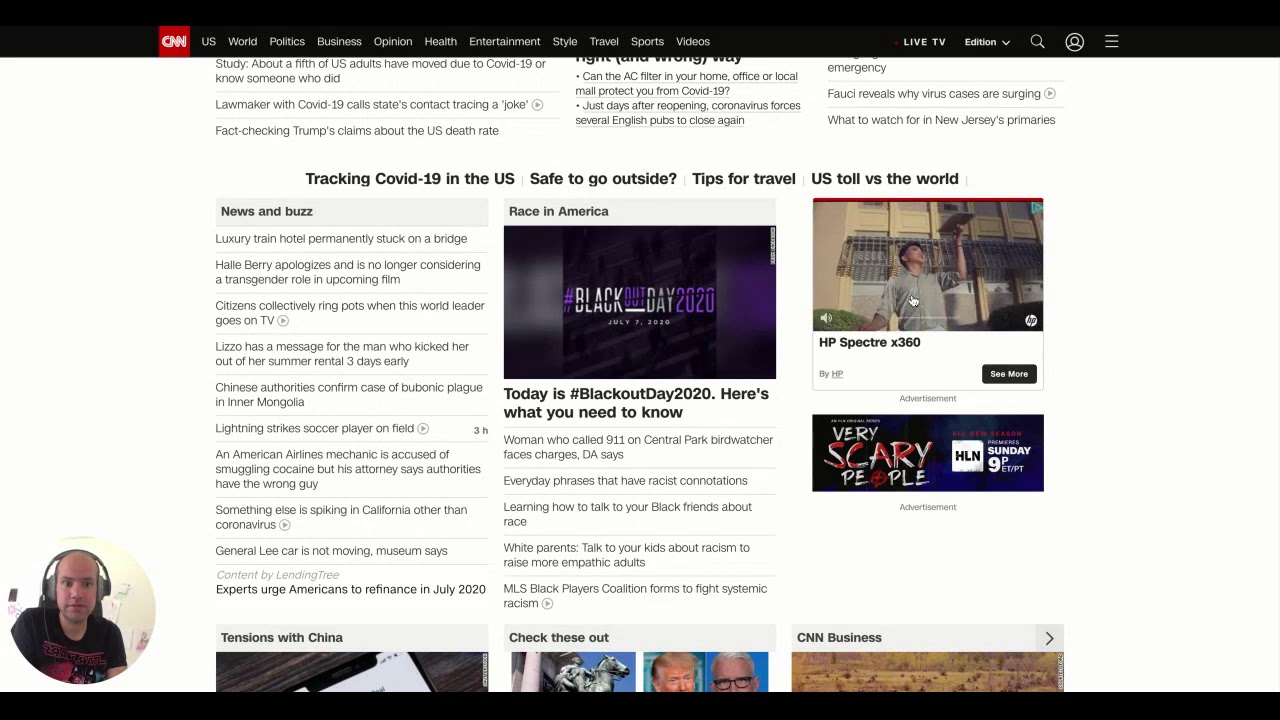Read Luxury train hotel stuck on bridge story
Screen dimensions: 1280x720
341,239
